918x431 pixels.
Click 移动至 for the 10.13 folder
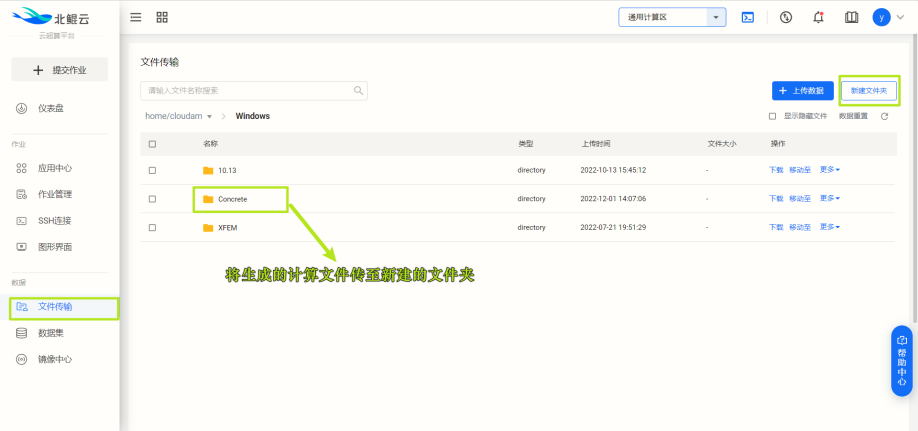800,170
